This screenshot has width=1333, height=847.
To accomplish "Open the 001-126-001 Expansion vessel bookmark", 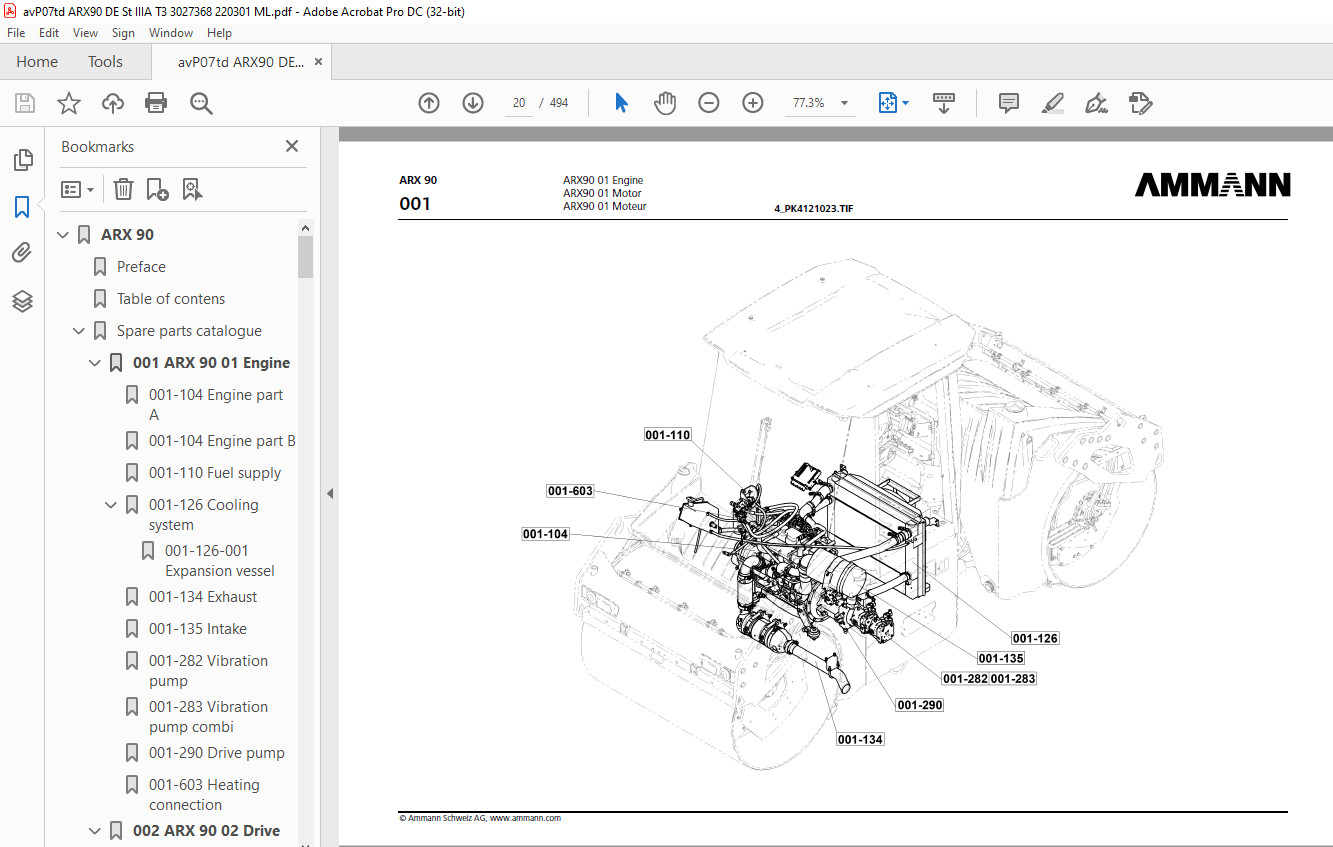I will click(220, 561).
